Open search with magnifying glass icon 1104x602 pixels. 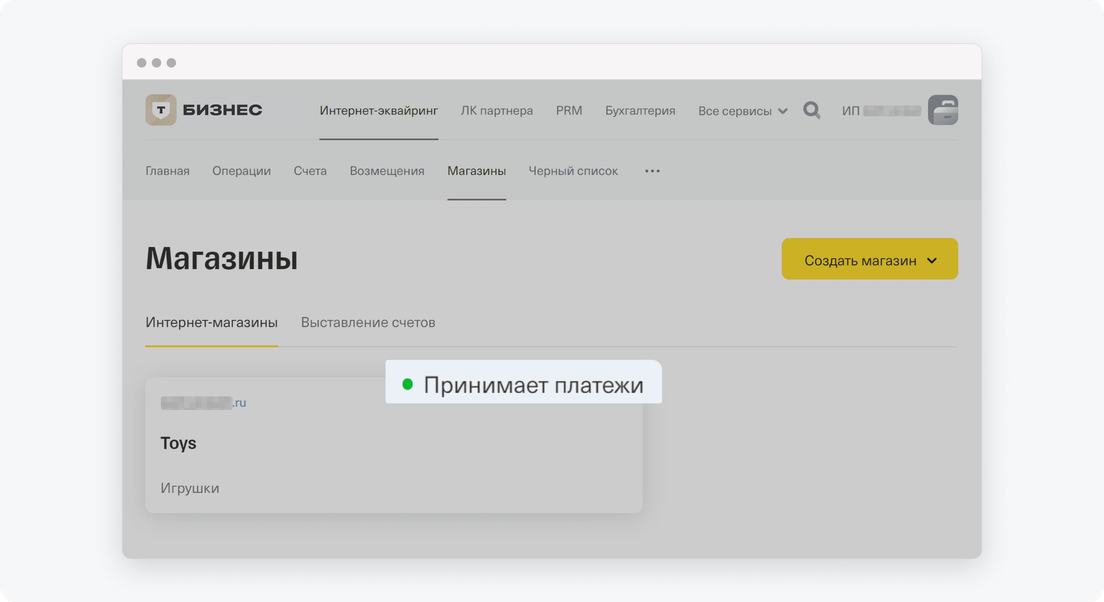(812, 111)
